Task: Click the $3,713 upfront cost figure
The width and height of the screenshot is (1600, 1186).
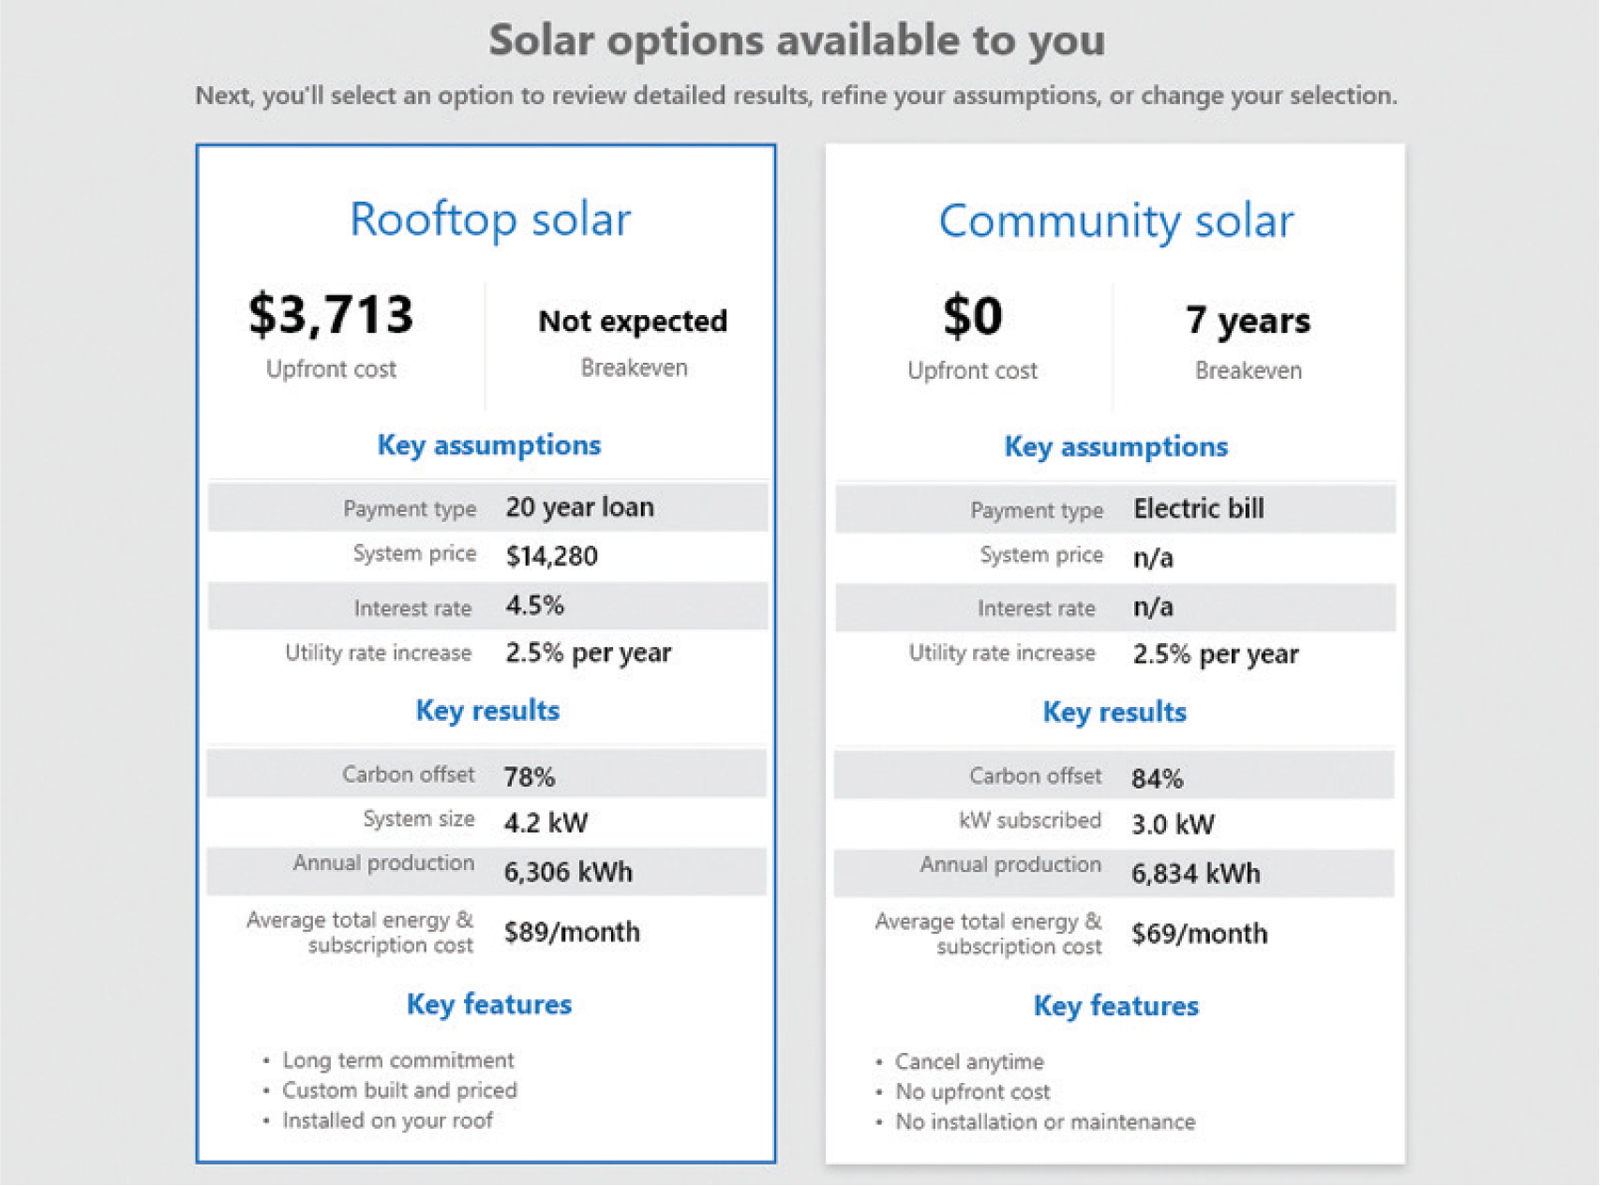Action: 331,313
